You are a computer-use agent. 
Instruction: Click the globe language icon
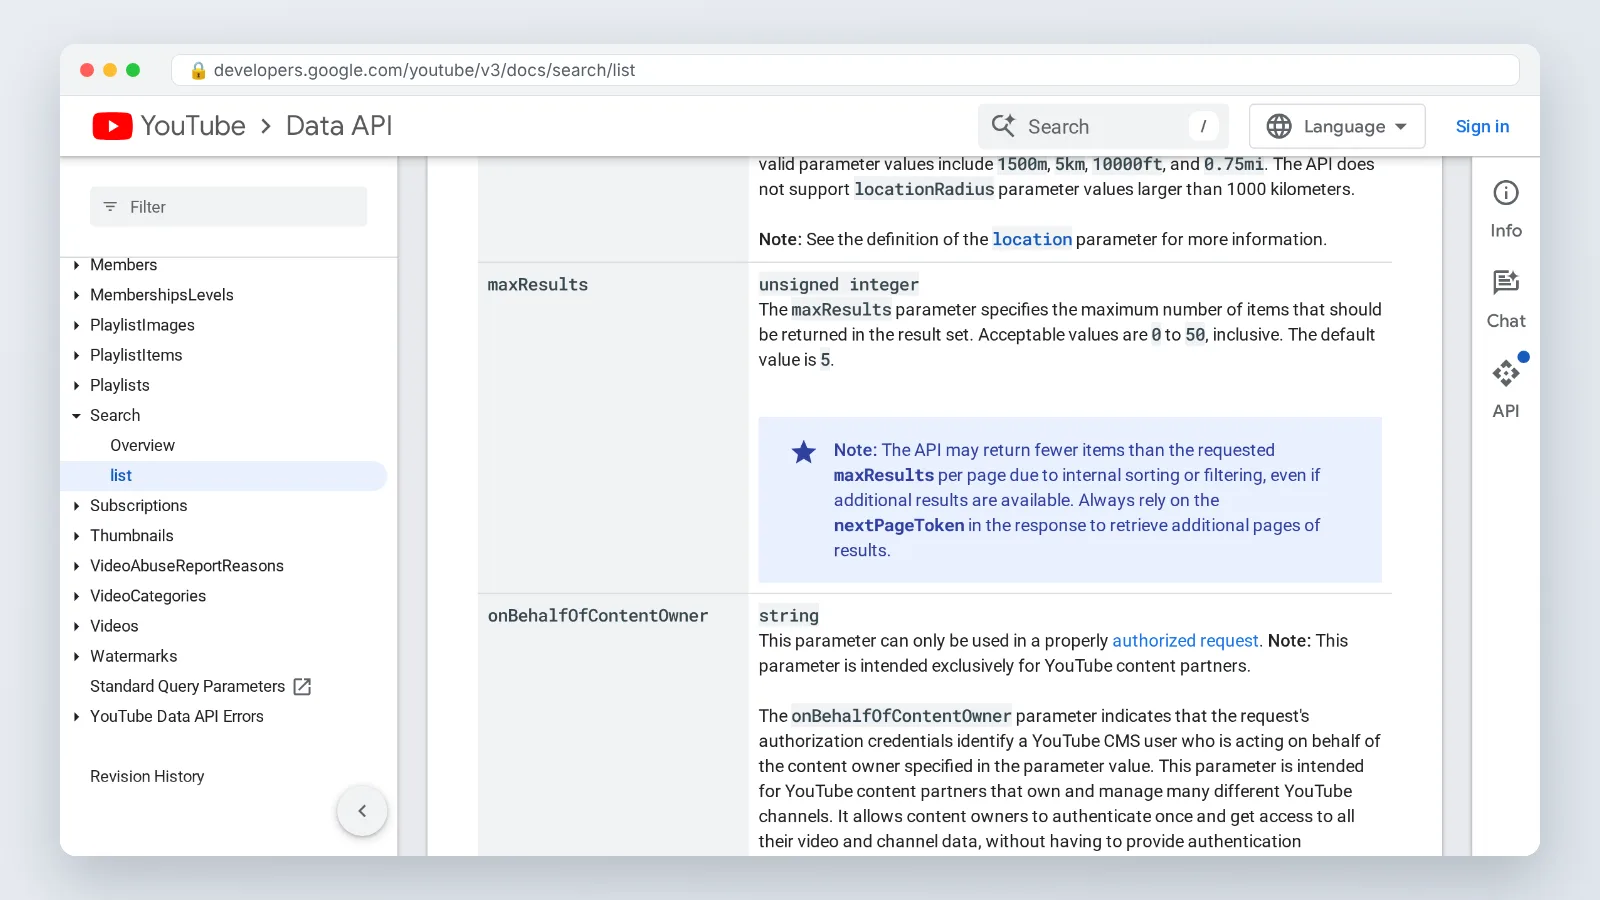1279,126
